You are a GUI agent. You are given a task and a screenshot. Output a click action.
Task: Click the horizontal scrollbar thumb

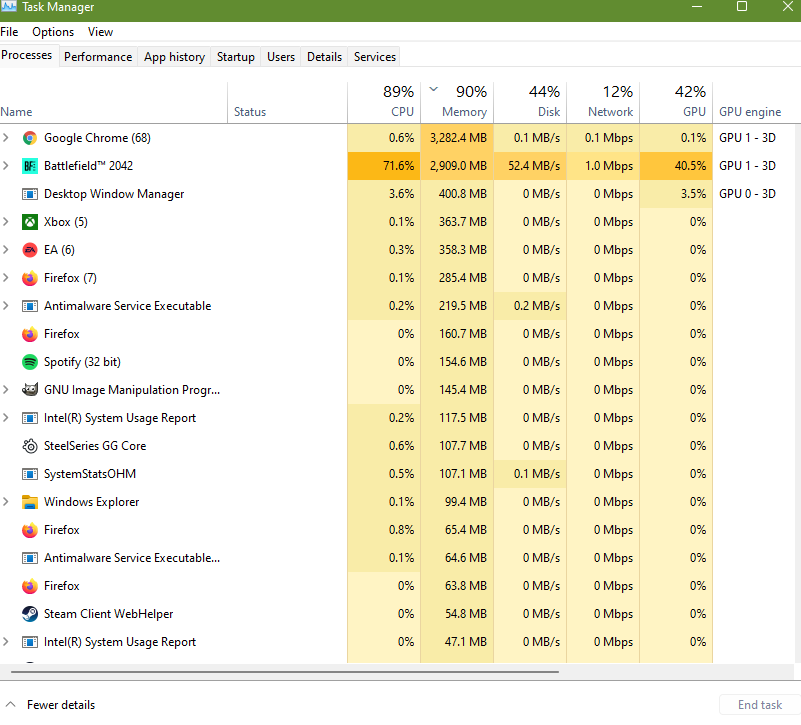pyautogui.click(x=285, y=672)
